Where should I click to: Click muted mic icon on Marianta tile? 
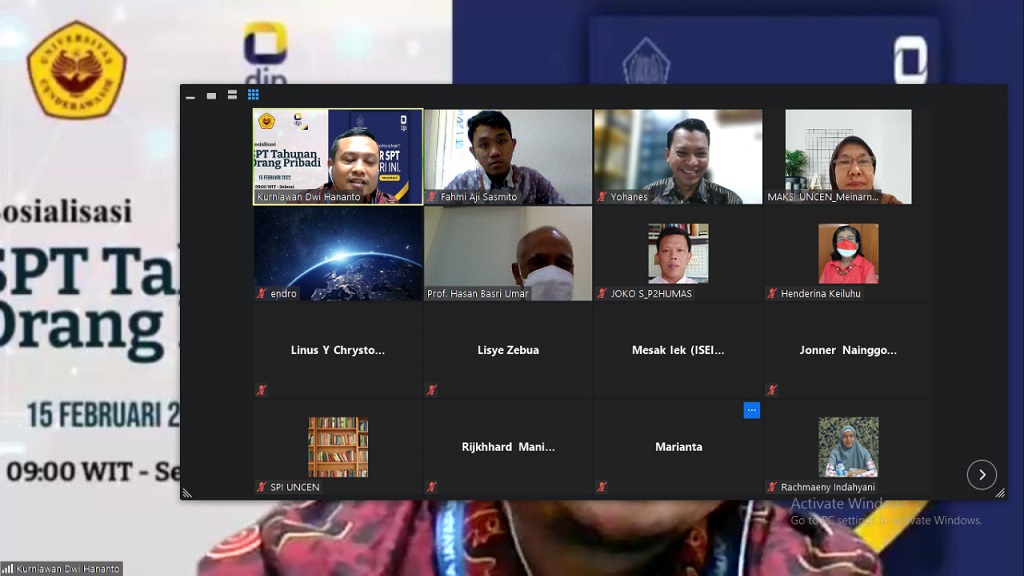click(x=602, y=487)
